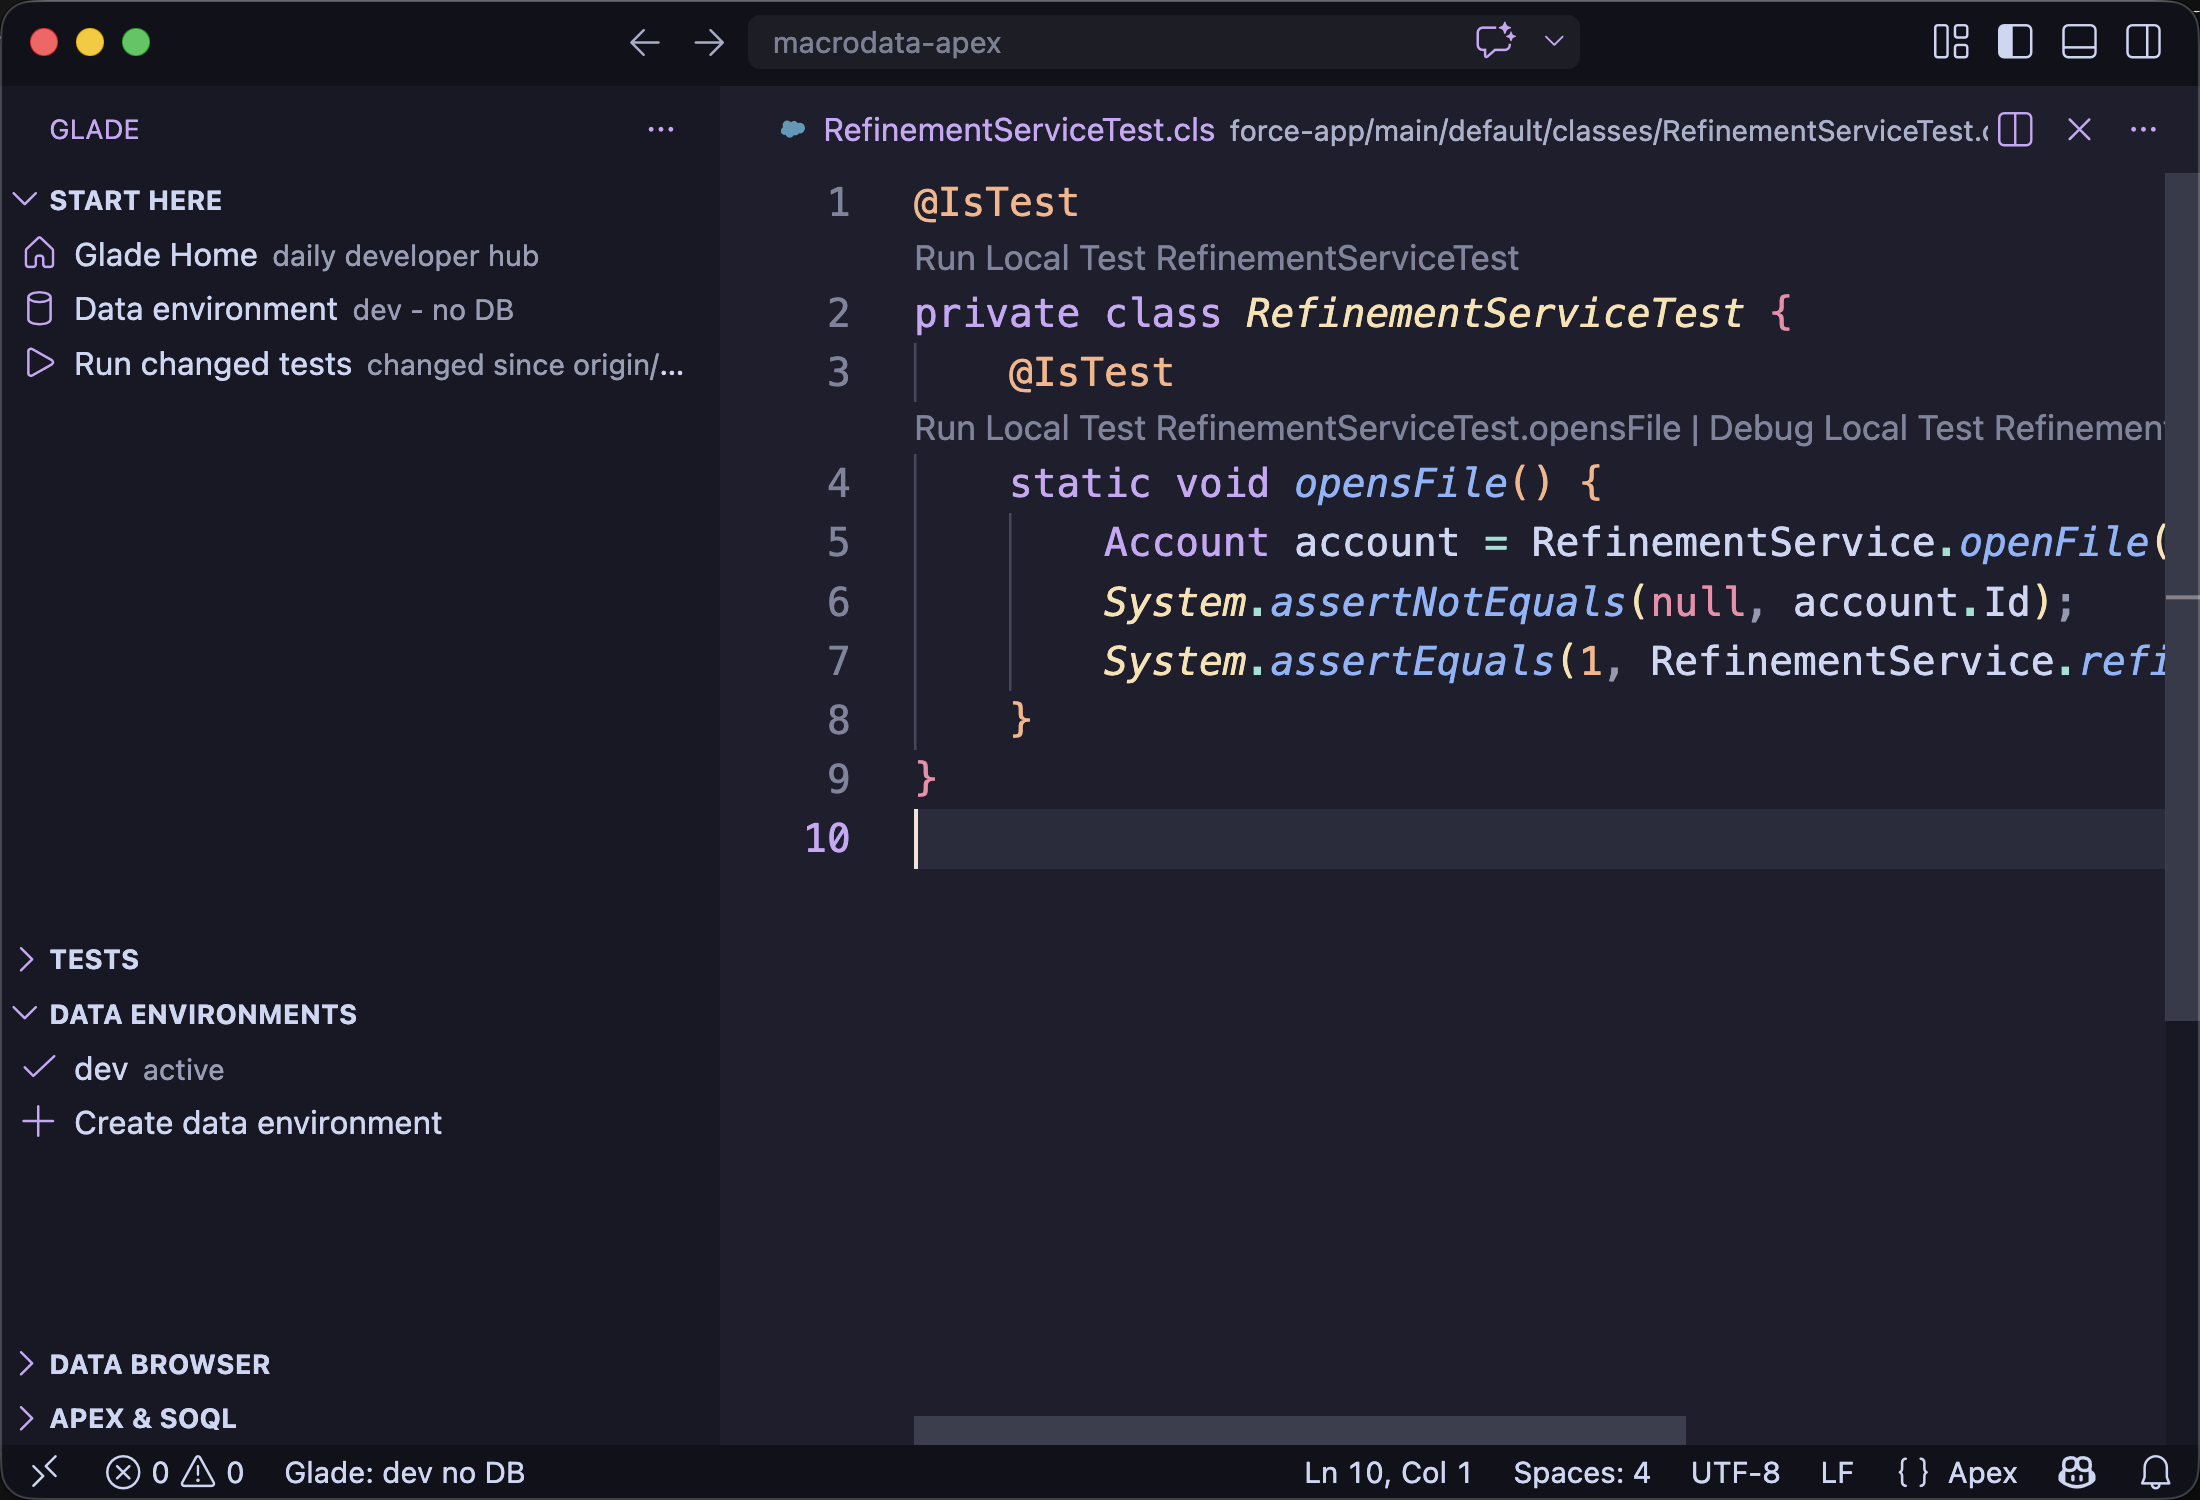The width and height of the screenshot is (2200, 1500).
Task: Open editor more actions menu
Action: [2143, 129]
